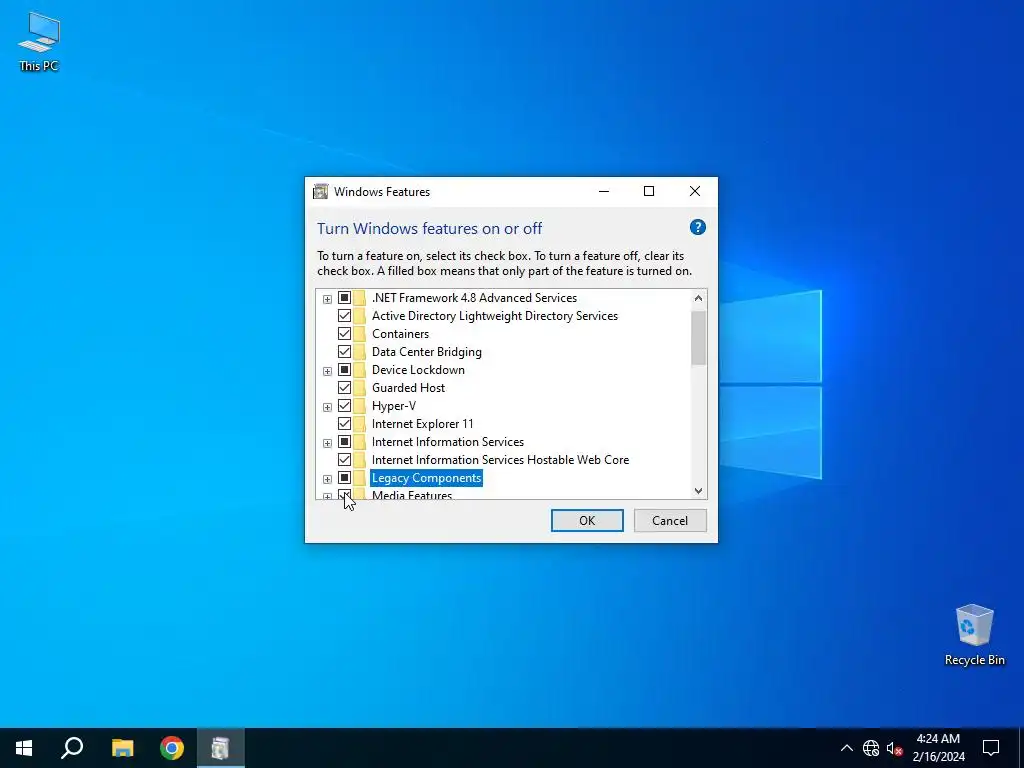Open This PC desktop icon

tap(39, 42)
